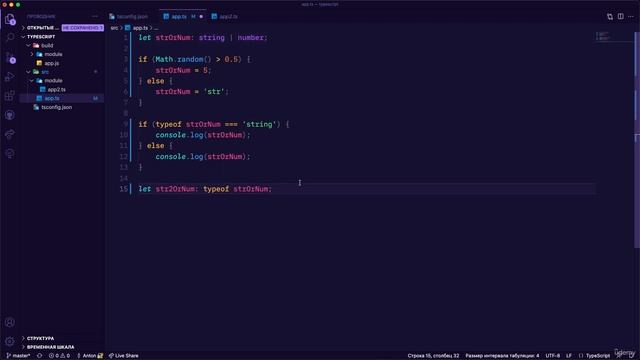Click 'if (typeof strOrNum === 'string') {' line

[x=214, y=124]
